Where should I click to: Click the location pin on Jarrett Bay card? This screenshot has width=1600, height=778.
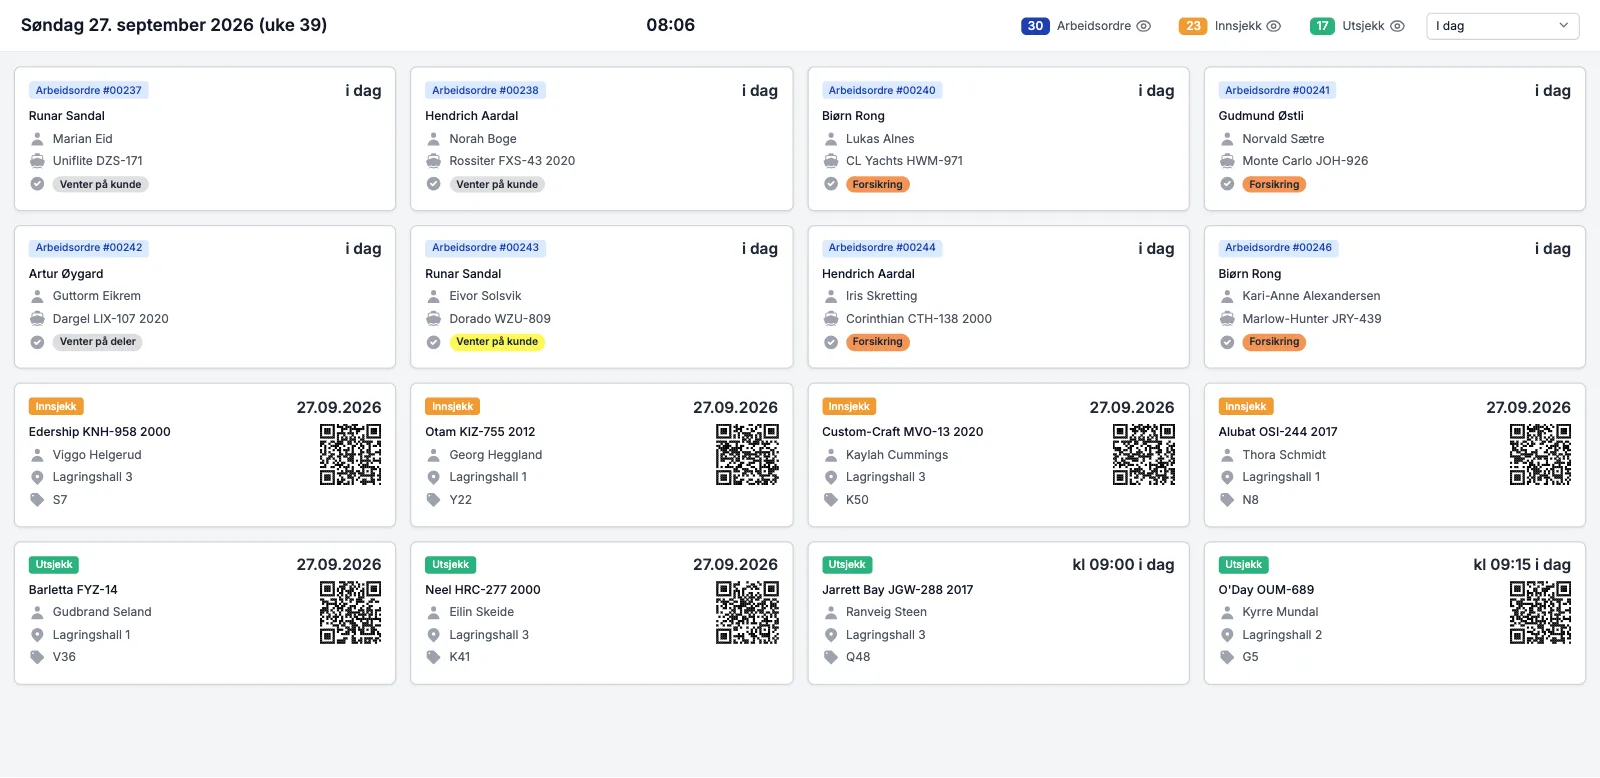pos(831,635)
